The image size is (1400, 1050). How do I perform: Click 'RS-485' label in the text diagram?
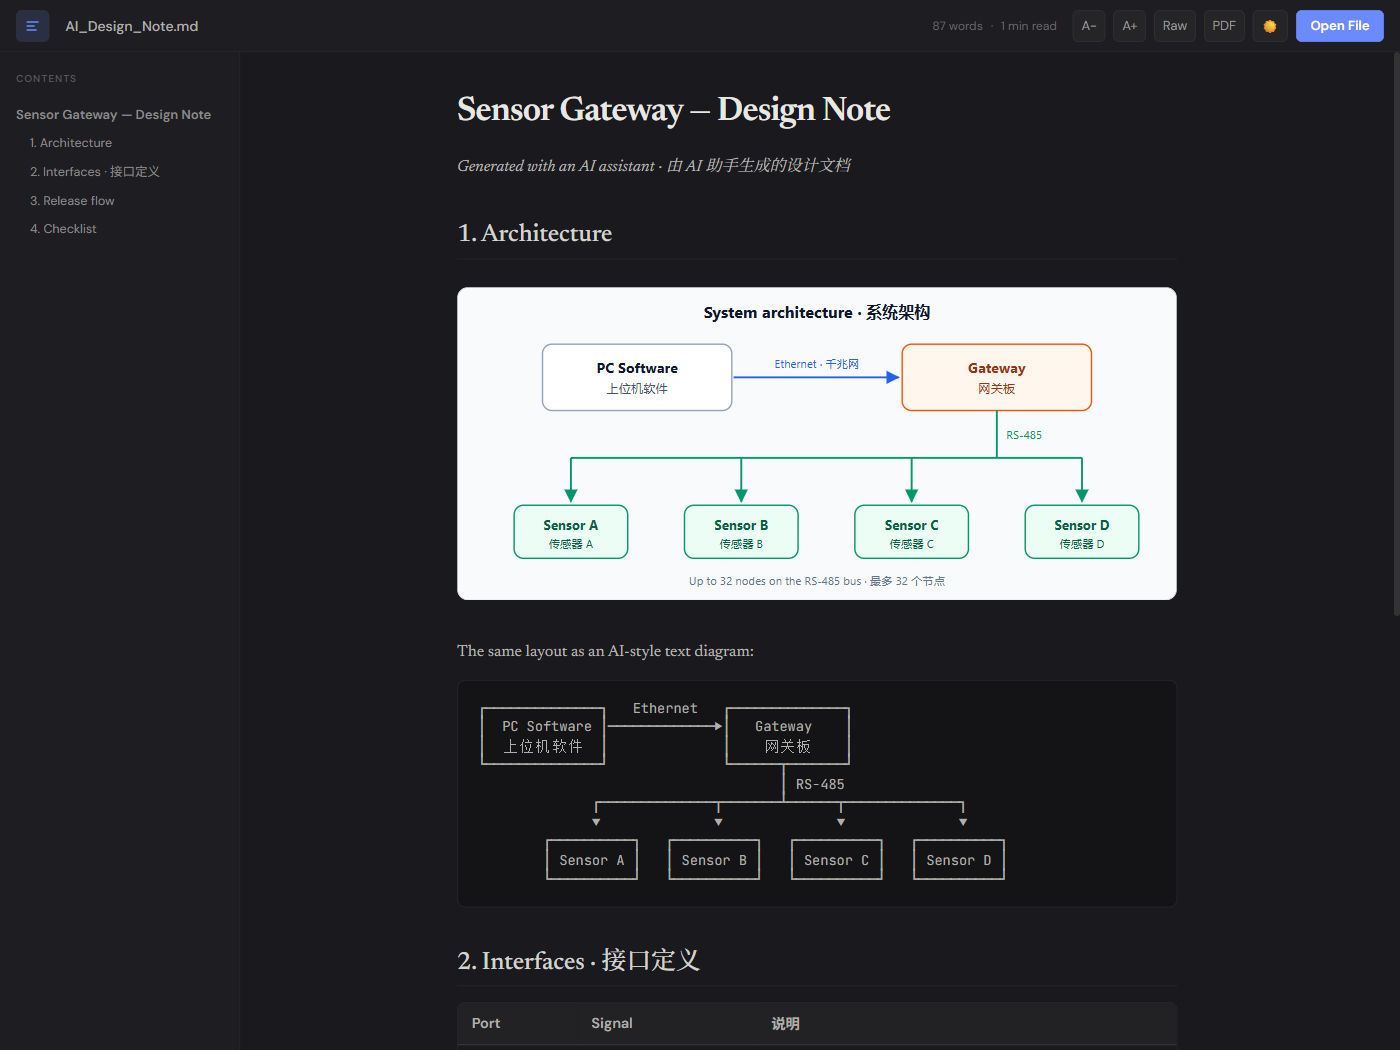[x=820, y=785]
